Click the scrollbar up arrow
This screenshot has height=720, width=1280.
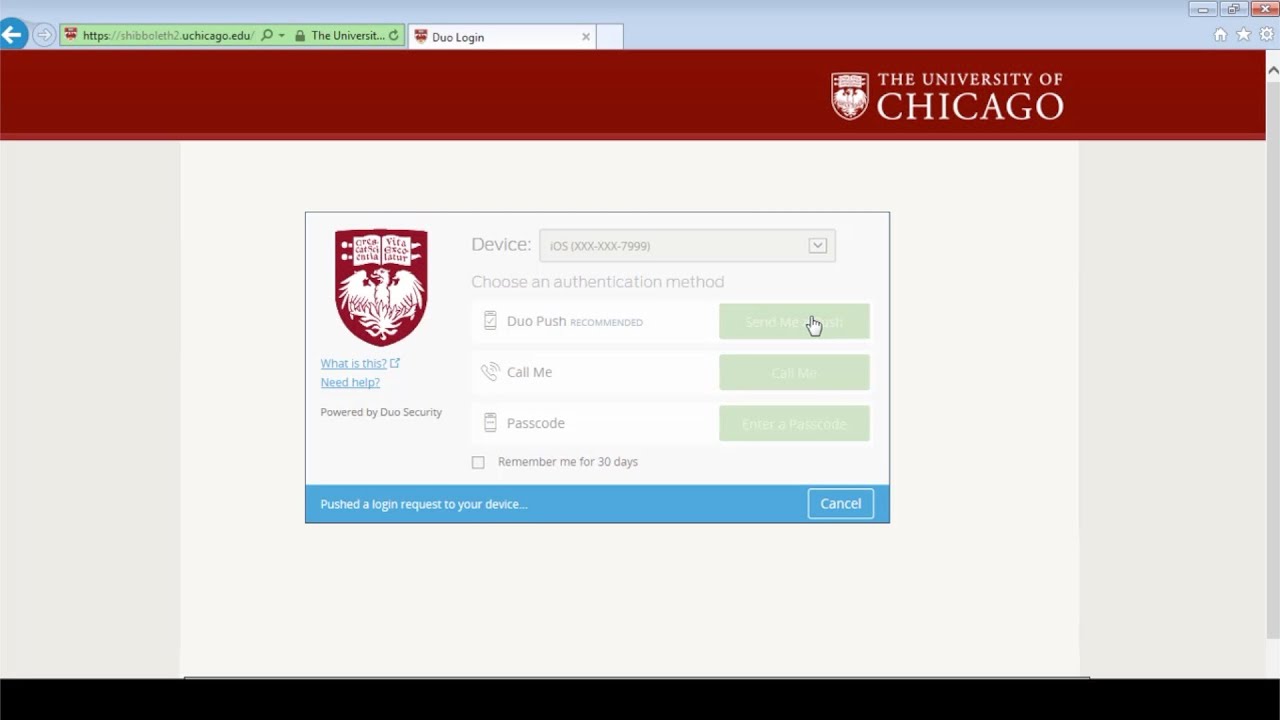click(x=1272, y=70)
